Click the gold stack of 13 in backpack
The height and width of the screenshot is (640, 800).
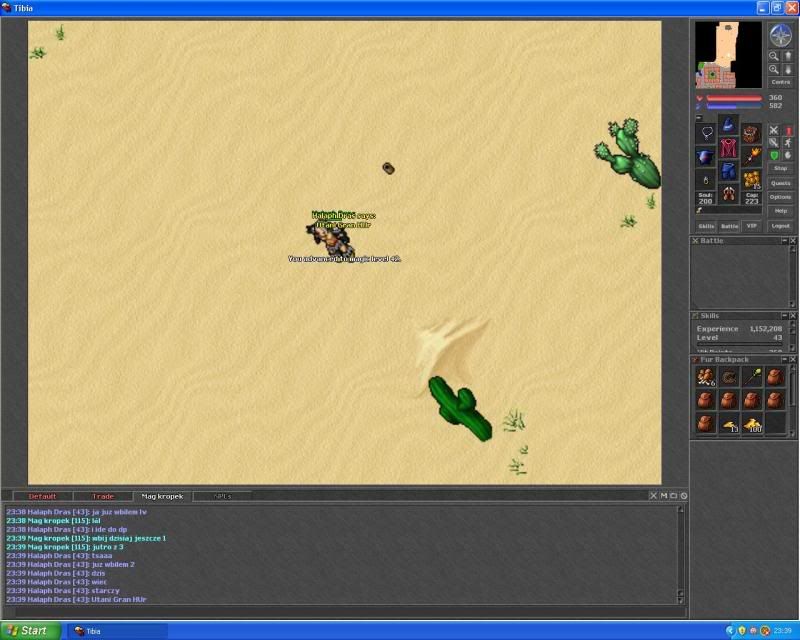click(729, 424)
